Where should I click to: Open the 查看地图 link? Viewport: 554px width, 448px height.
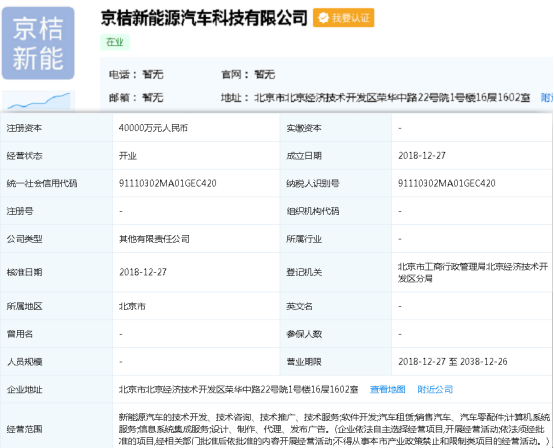[388, 389]
